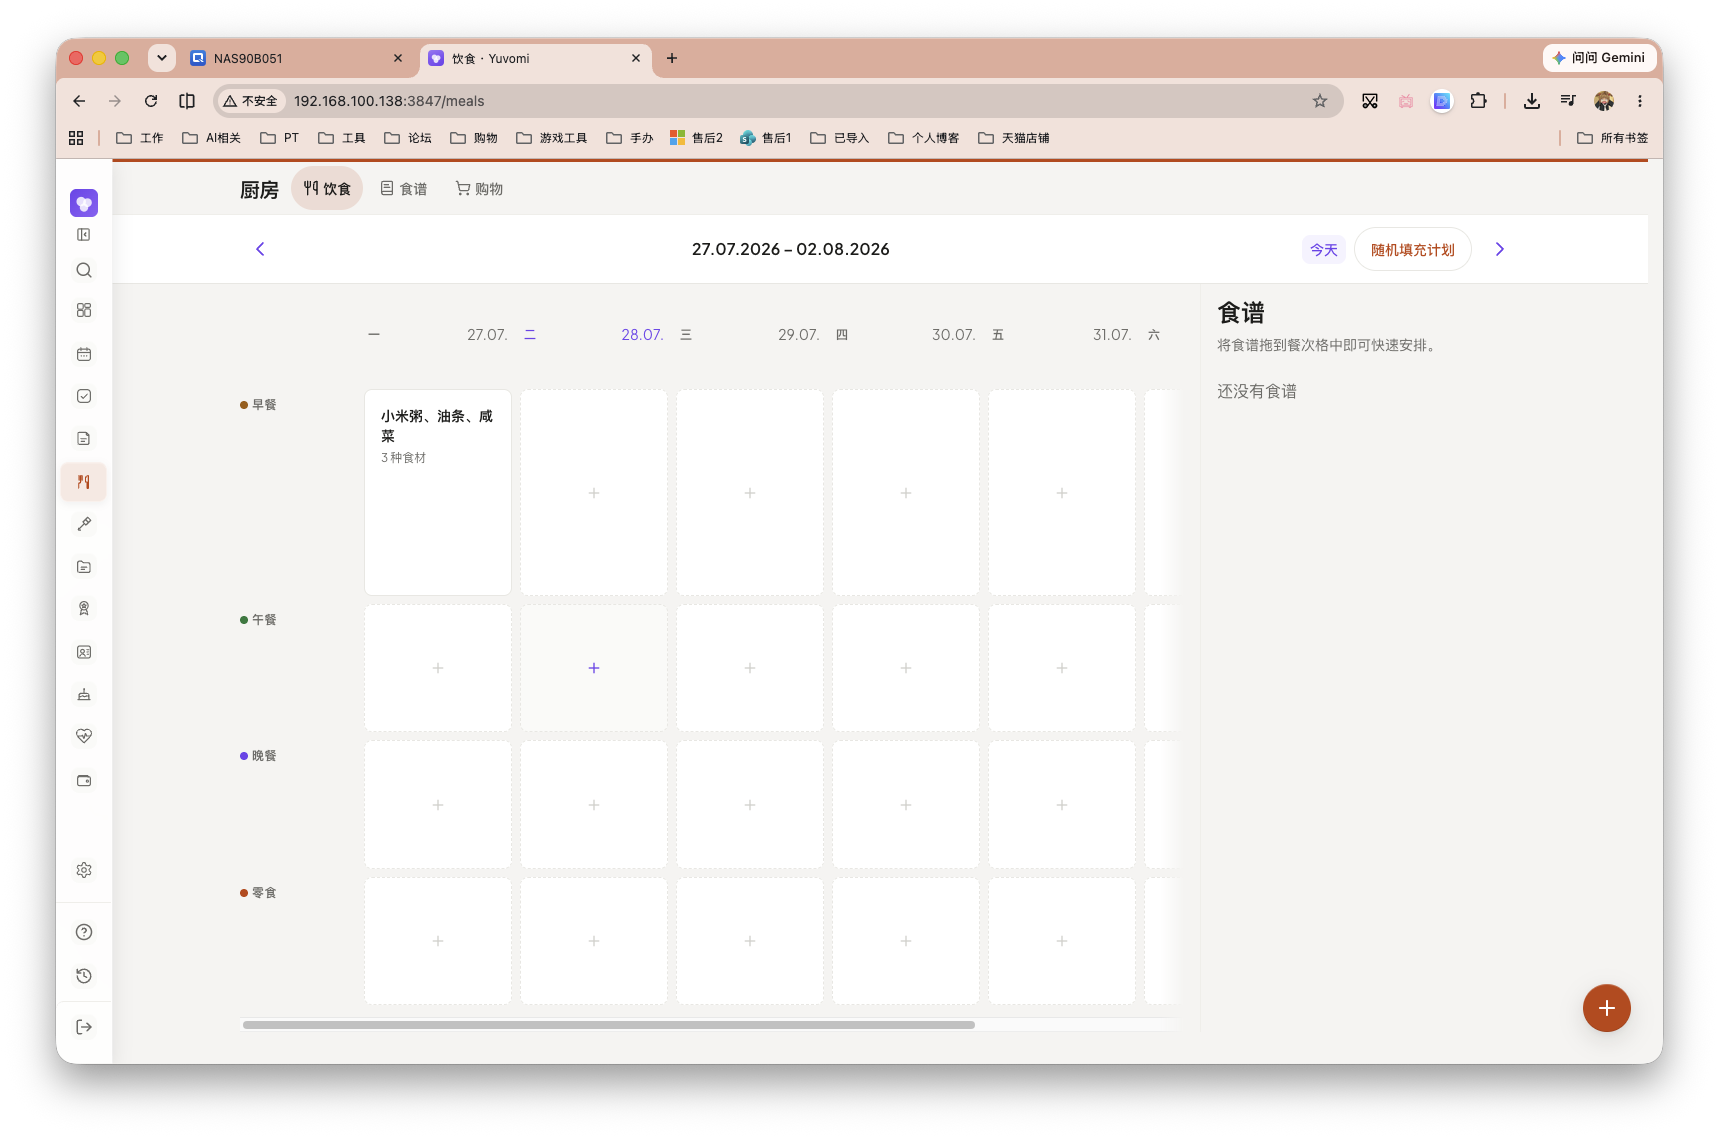Open the 所有书签 folder
Image resolution: width=1719 pixels, height=1138 pixels.
click(1612, 138)
